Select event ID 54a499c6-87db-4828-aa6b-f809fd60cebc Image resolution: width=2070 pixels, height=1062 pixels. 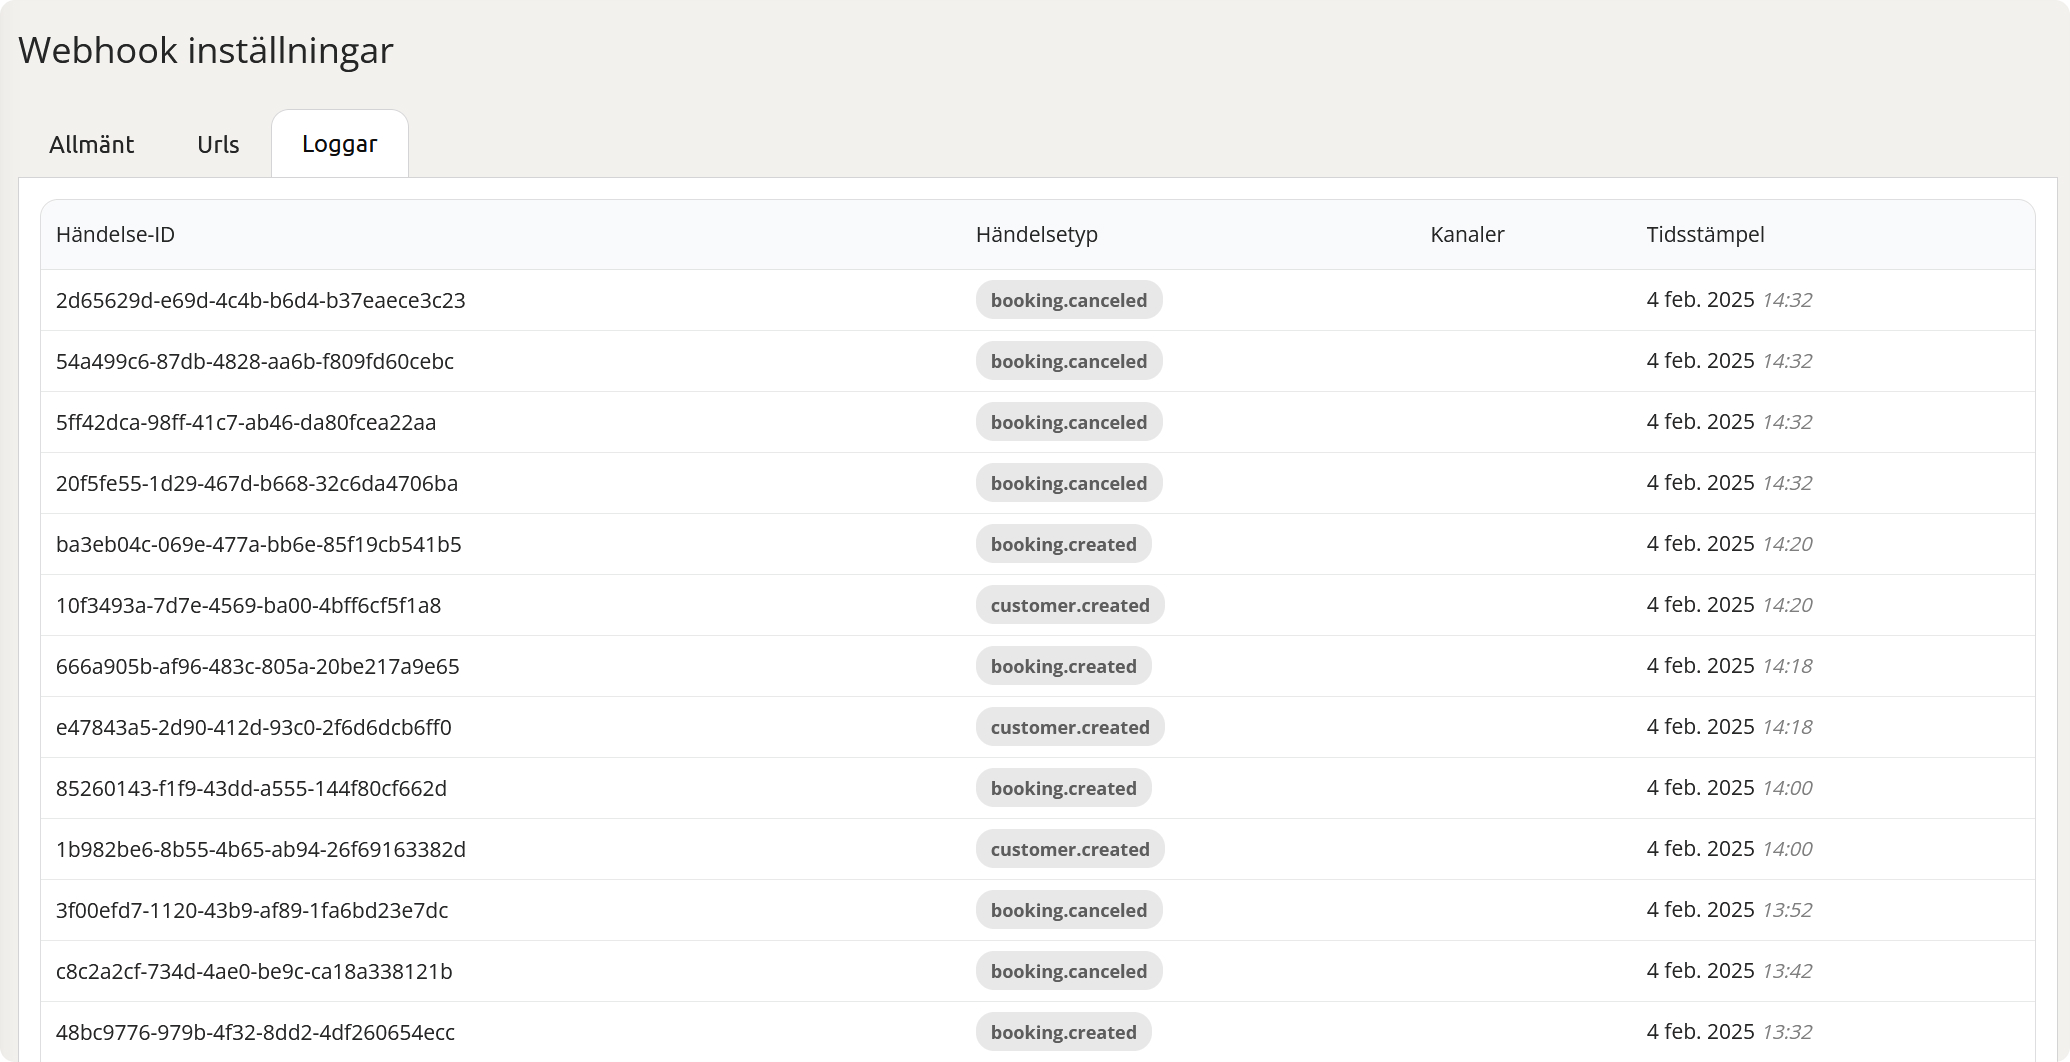pos(255,361)
